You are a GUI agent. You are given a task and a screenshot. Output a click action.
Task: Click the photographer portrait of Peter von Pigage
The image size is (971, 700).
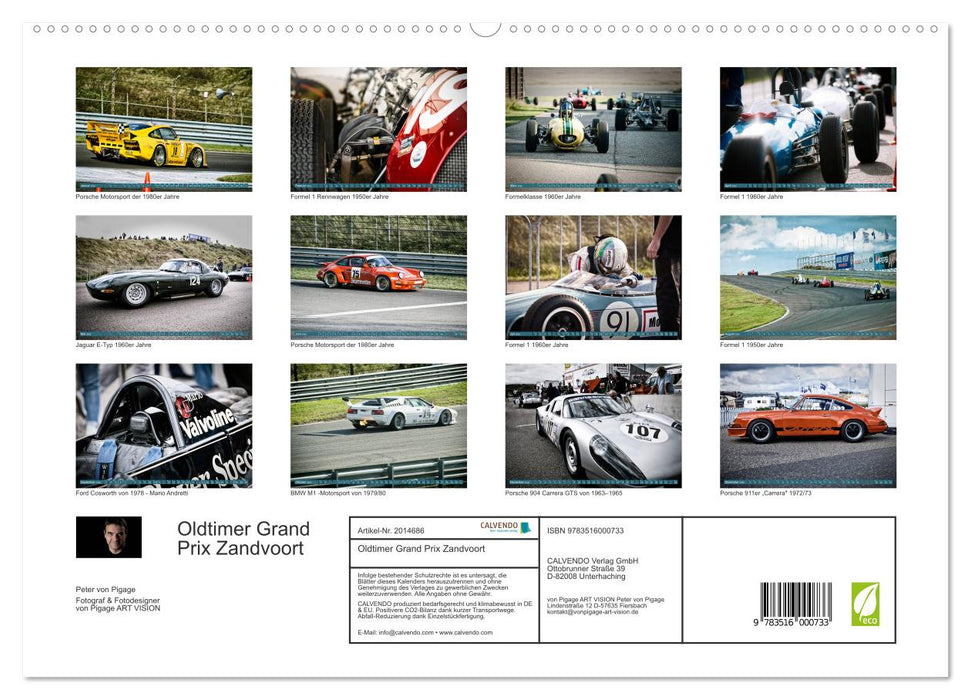(x=110, y=537)
